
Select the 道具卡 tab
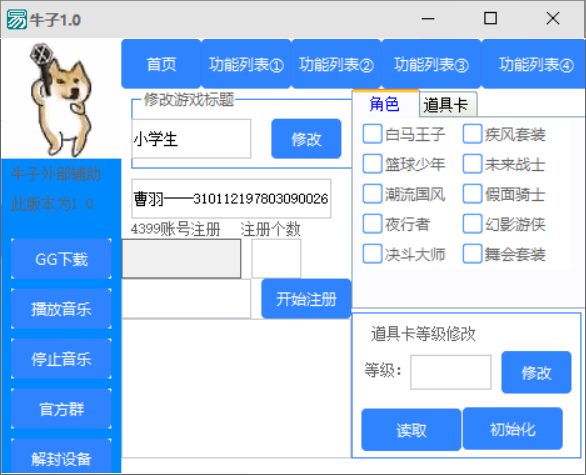tap(448, 104)
